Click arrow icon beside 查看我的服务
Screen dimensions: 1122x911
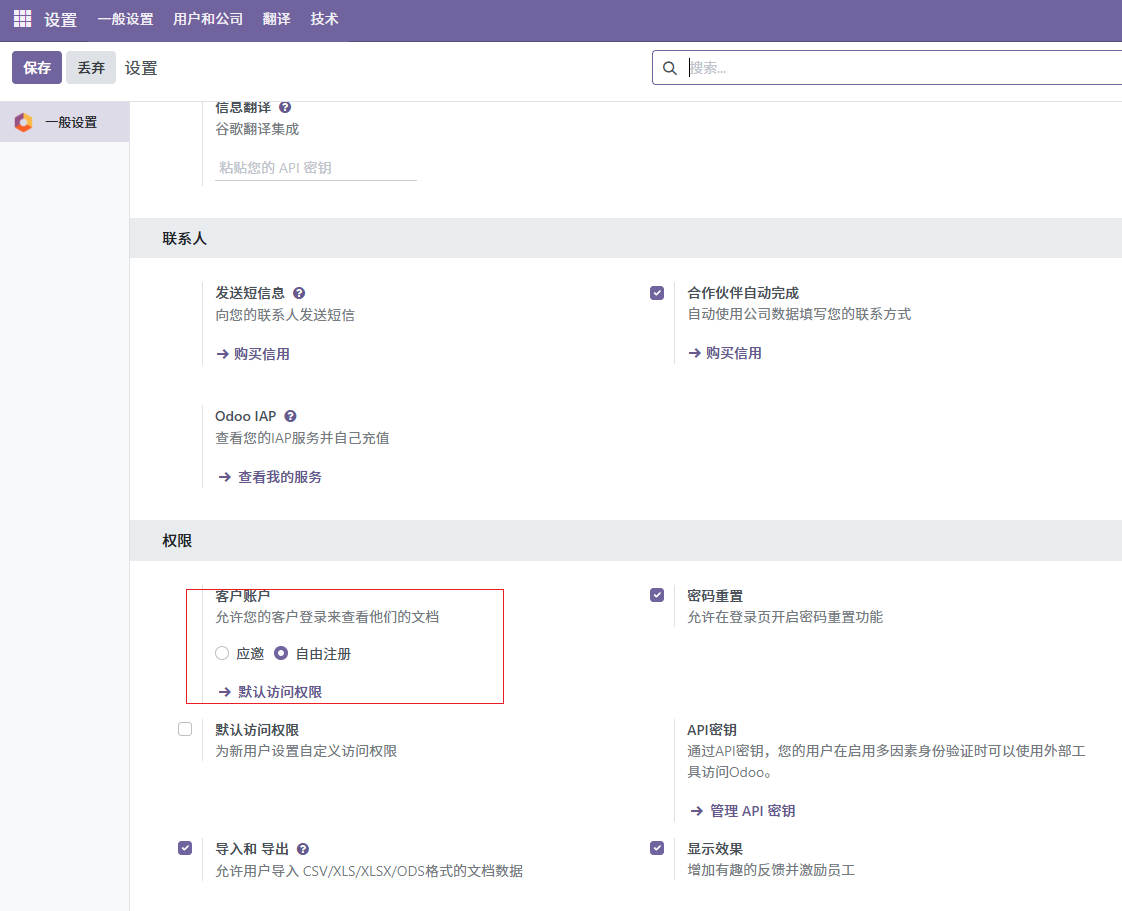pyautogui.click(x=224, y=478)
